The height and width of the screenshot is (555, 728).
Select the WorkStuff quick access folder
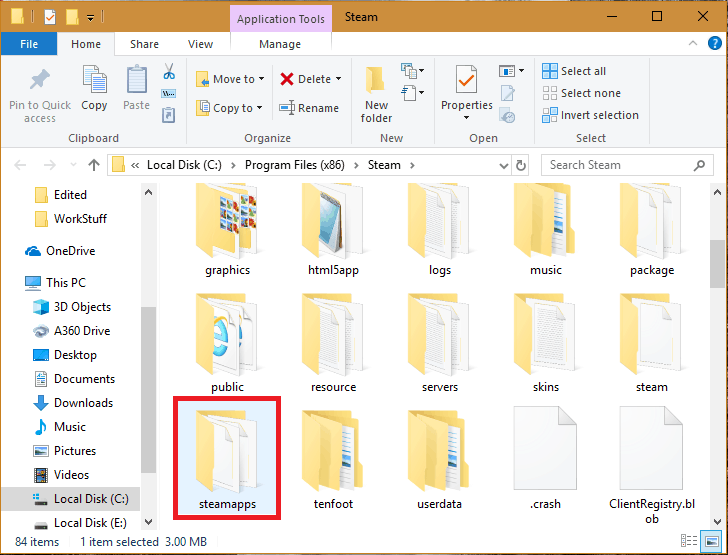[72, 219]
